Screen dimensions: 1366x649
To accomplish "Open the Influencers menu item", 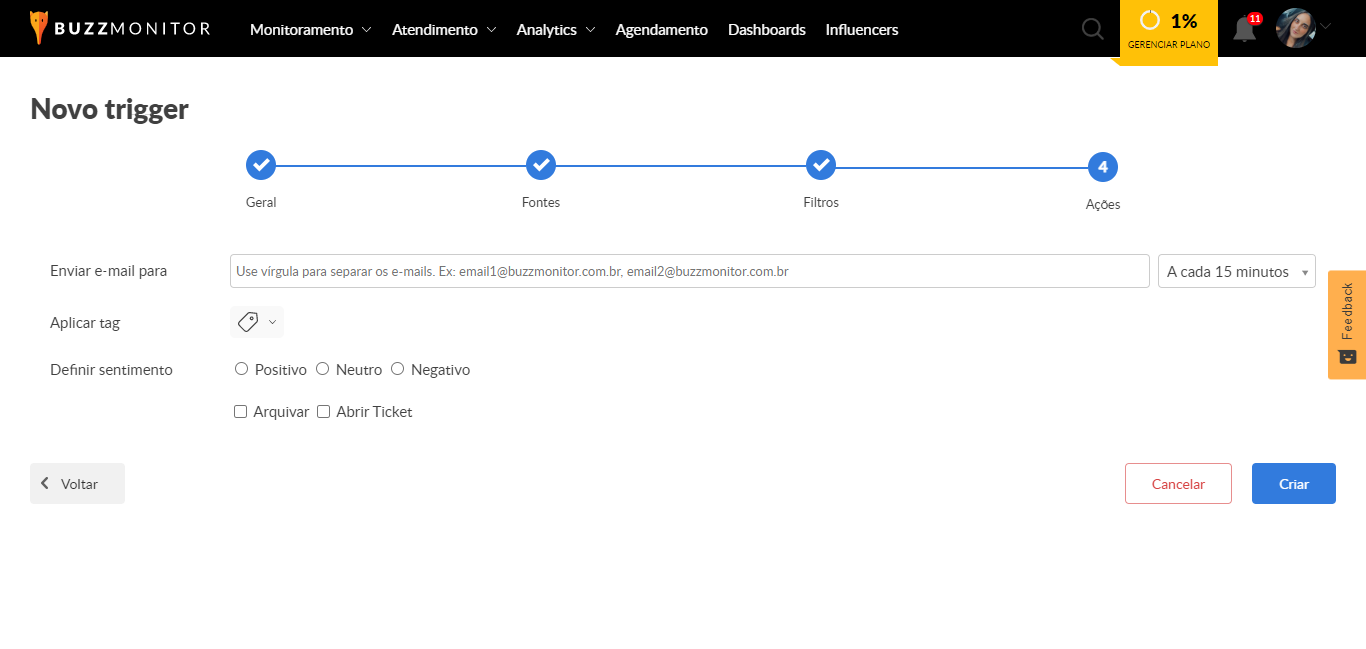I will pyautogui.click(x=861, y=30).
